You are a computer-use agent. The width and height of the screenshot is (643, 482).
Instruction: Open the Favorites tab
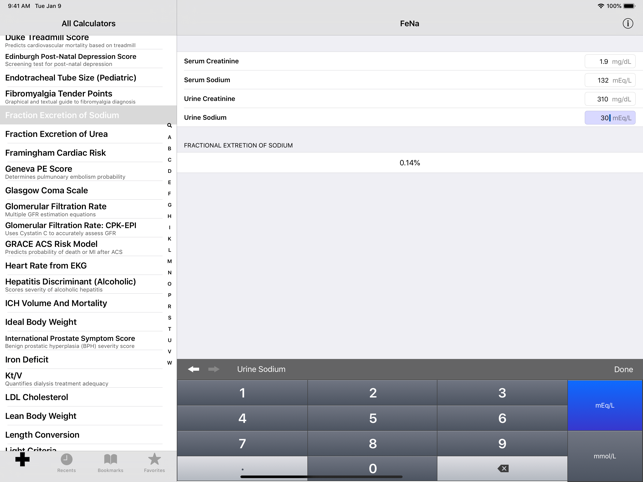(x=154, y=462)
